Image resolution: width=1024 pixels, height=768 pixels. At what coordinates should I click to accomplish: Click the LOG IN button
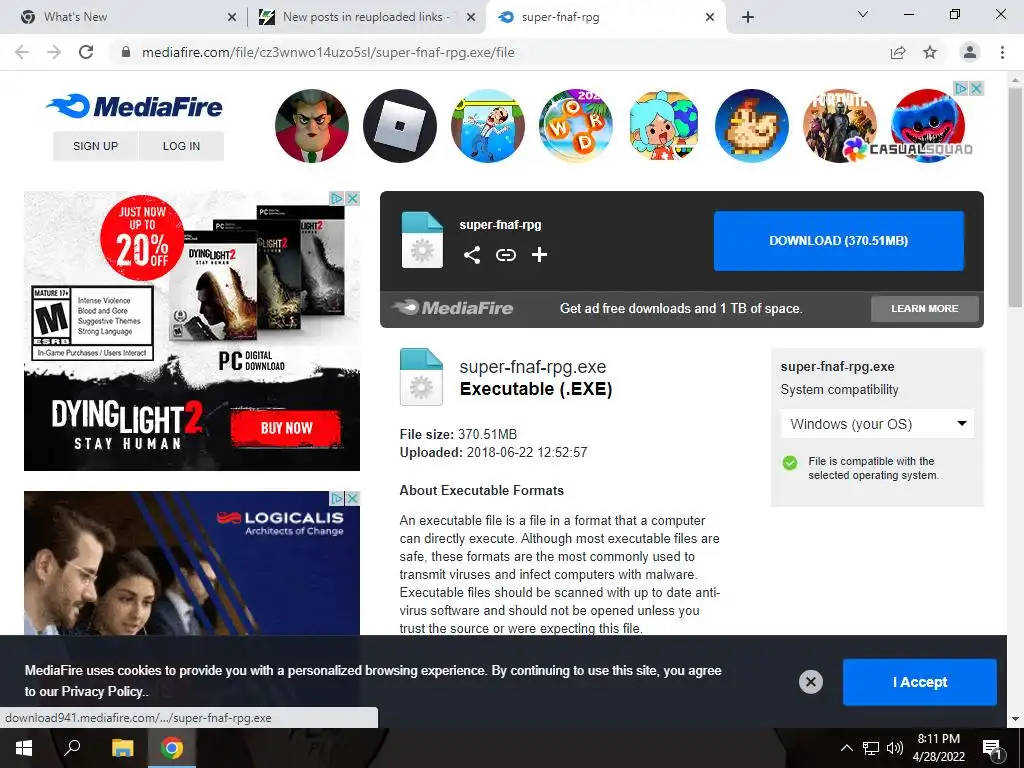coord(182,146)
